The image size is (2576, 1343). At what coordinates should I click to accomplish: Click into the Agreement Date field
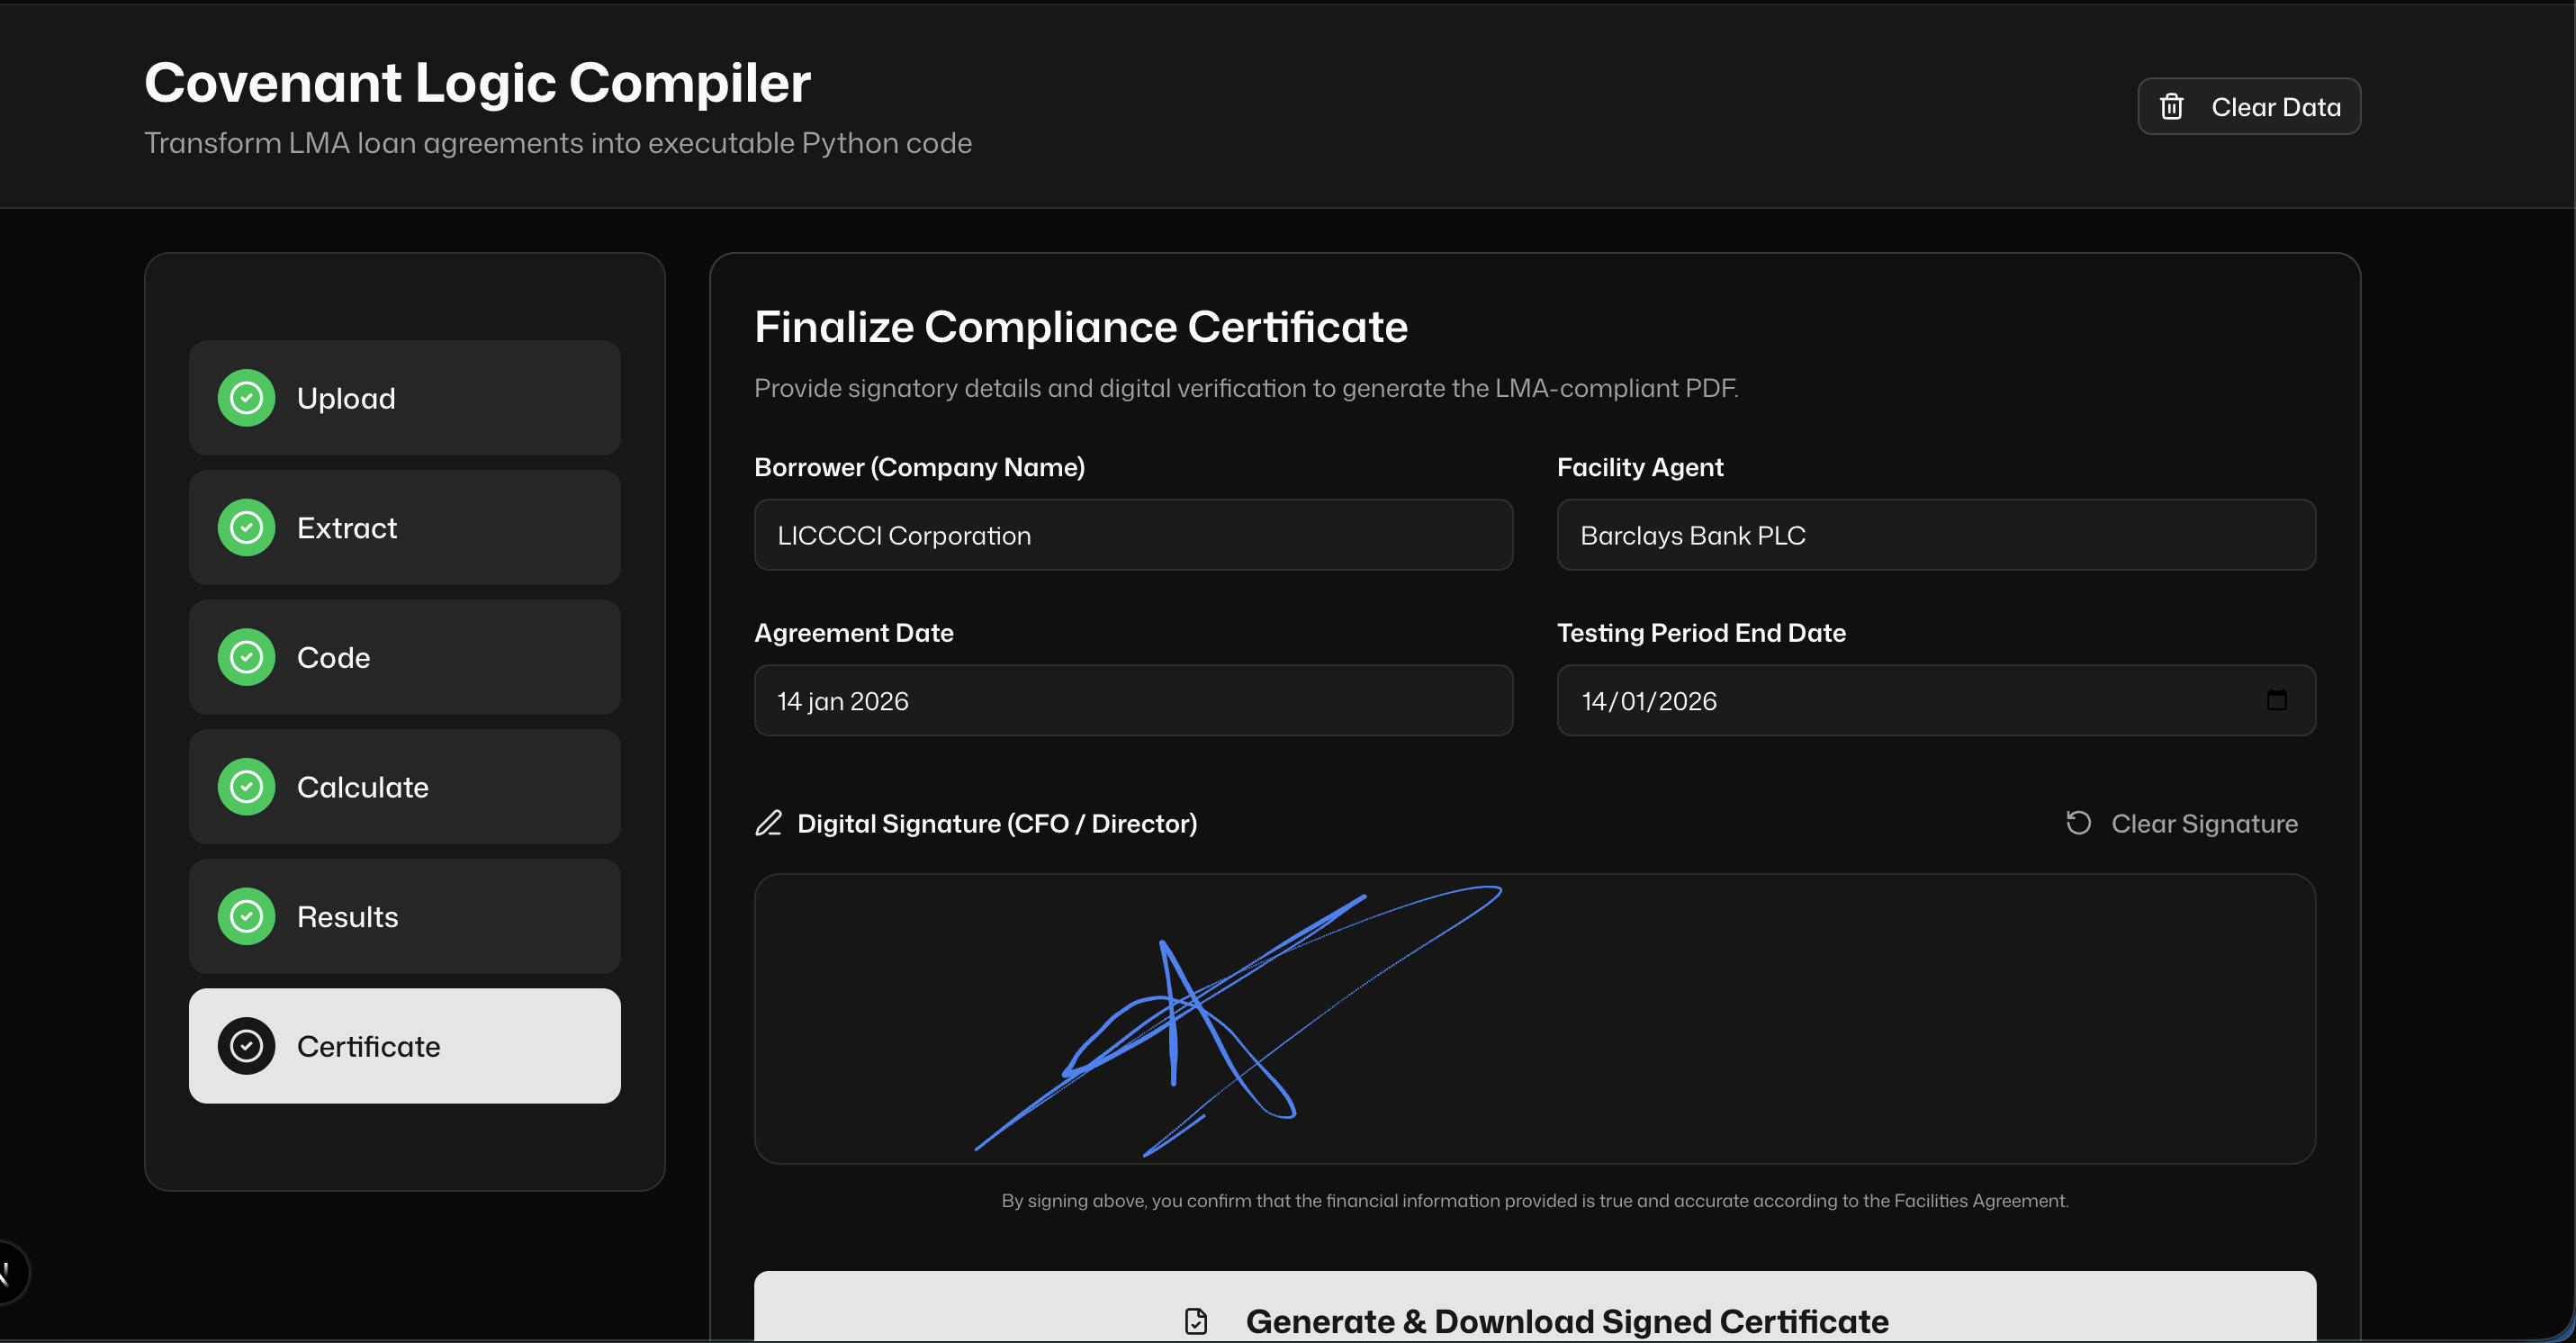click(1132, 701)
